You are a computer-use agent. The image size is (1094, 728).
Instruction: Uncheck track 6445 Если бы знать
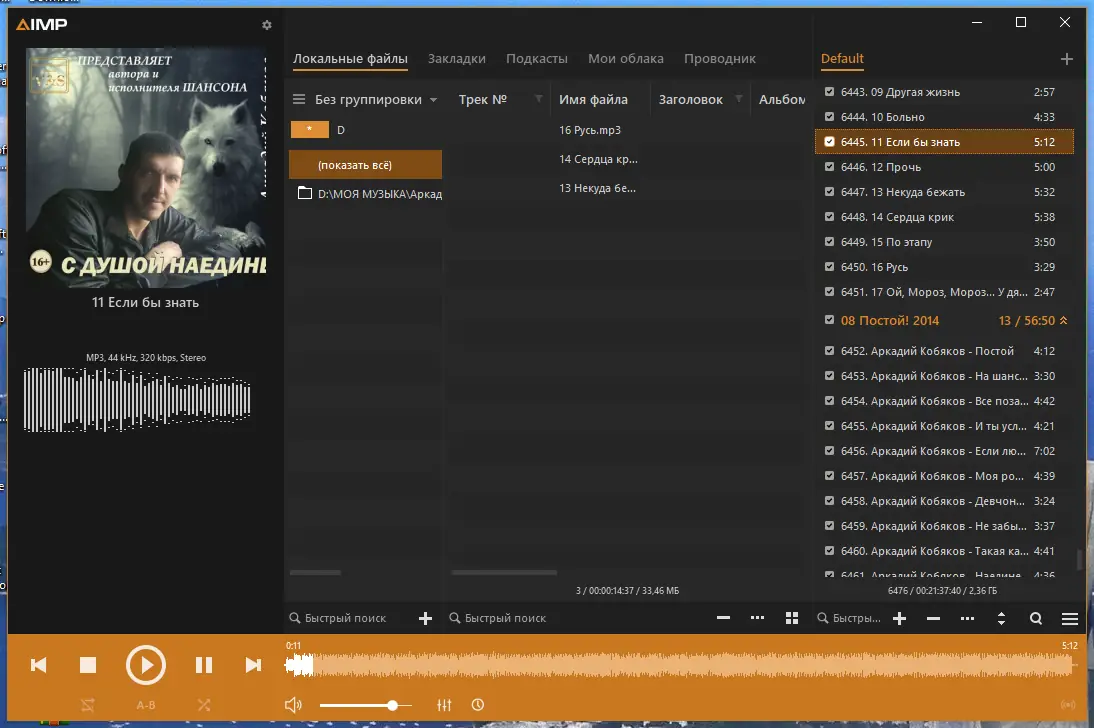pyautogui.click(x=830, y=142)
